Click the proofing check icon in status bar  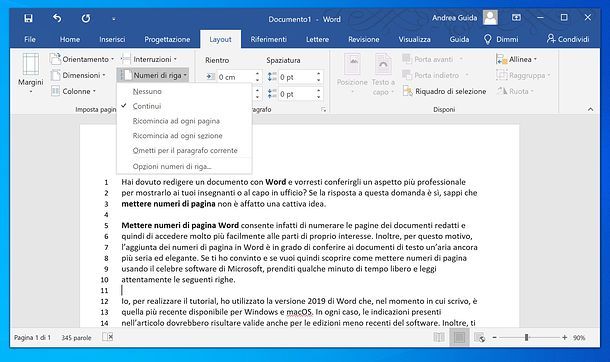(108, 337)
